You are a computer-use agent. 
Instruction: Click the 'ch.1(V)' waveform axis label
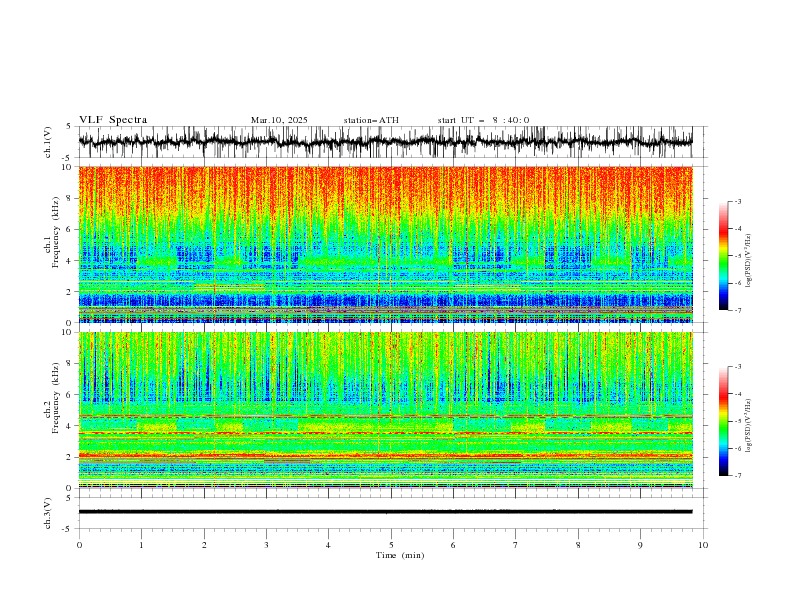48,142
